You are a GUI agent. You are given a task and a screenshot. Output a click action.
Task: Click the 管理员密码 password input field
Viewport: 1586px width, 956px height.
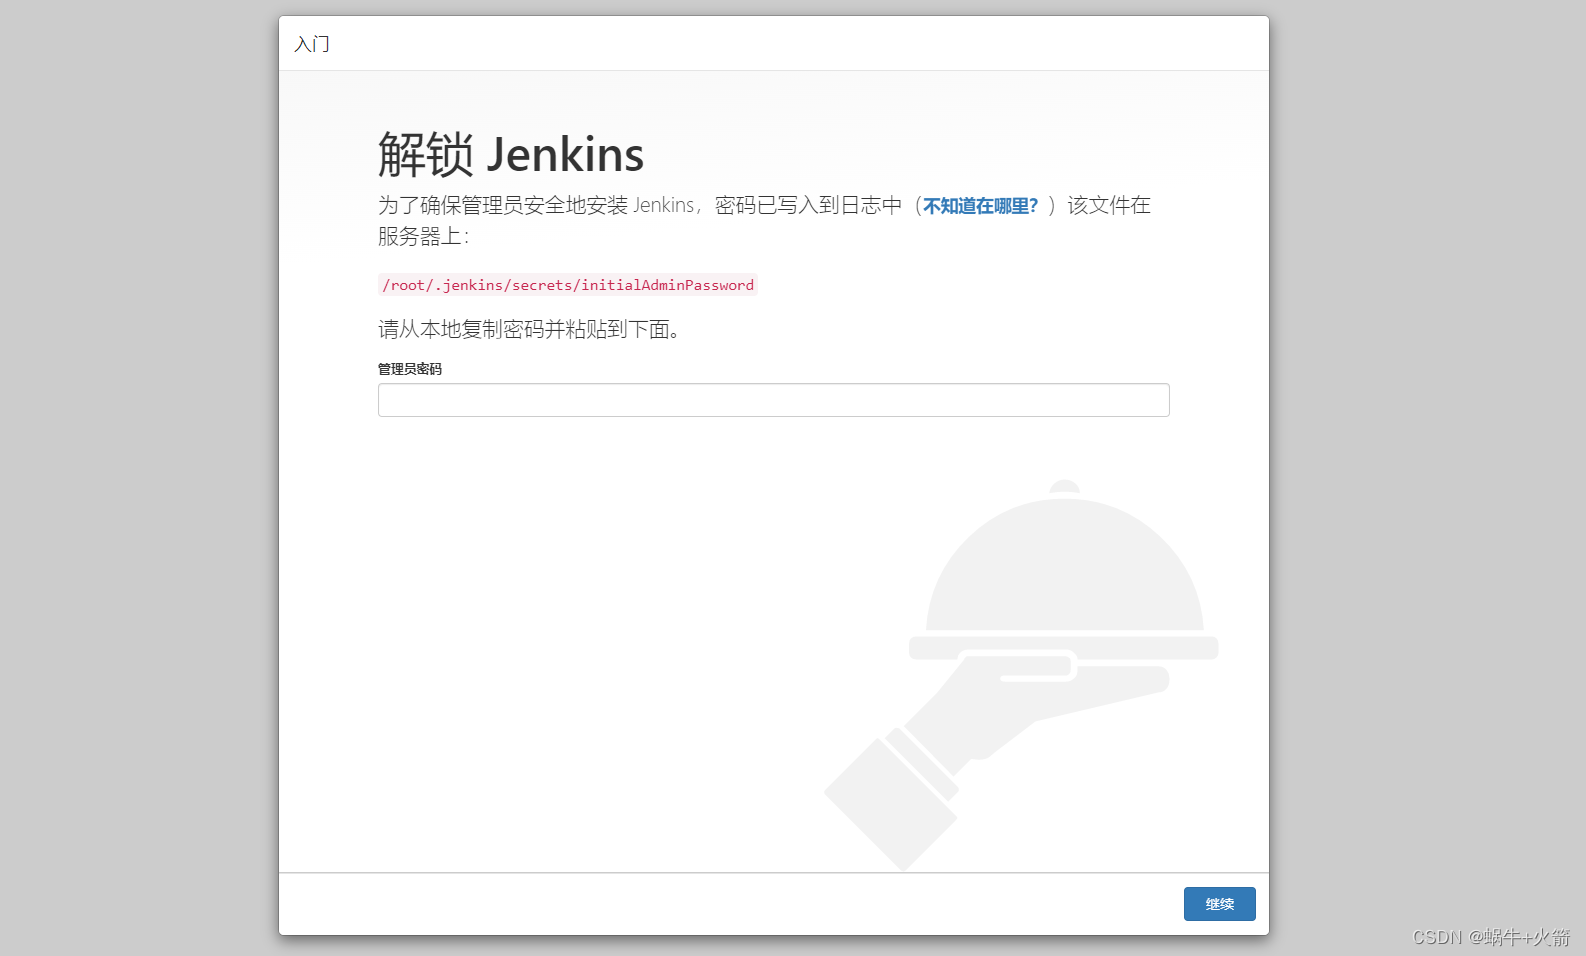[x=773, y=400]
